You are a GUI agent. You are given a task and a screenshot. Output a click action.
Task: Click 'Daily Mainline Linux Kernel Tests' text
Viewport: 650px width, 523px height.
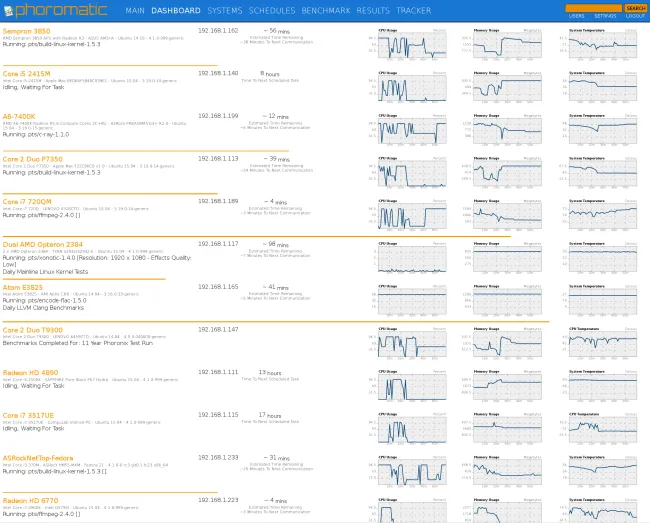(x=45, y=272)
